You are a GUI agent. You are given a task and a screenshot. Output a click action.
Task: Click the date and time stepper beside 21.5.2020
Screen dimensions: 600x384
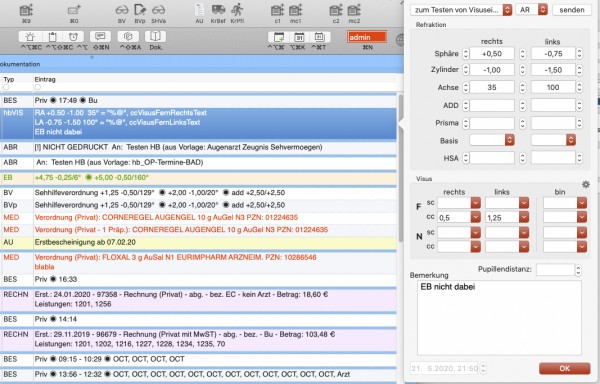[x=483, y=368]
